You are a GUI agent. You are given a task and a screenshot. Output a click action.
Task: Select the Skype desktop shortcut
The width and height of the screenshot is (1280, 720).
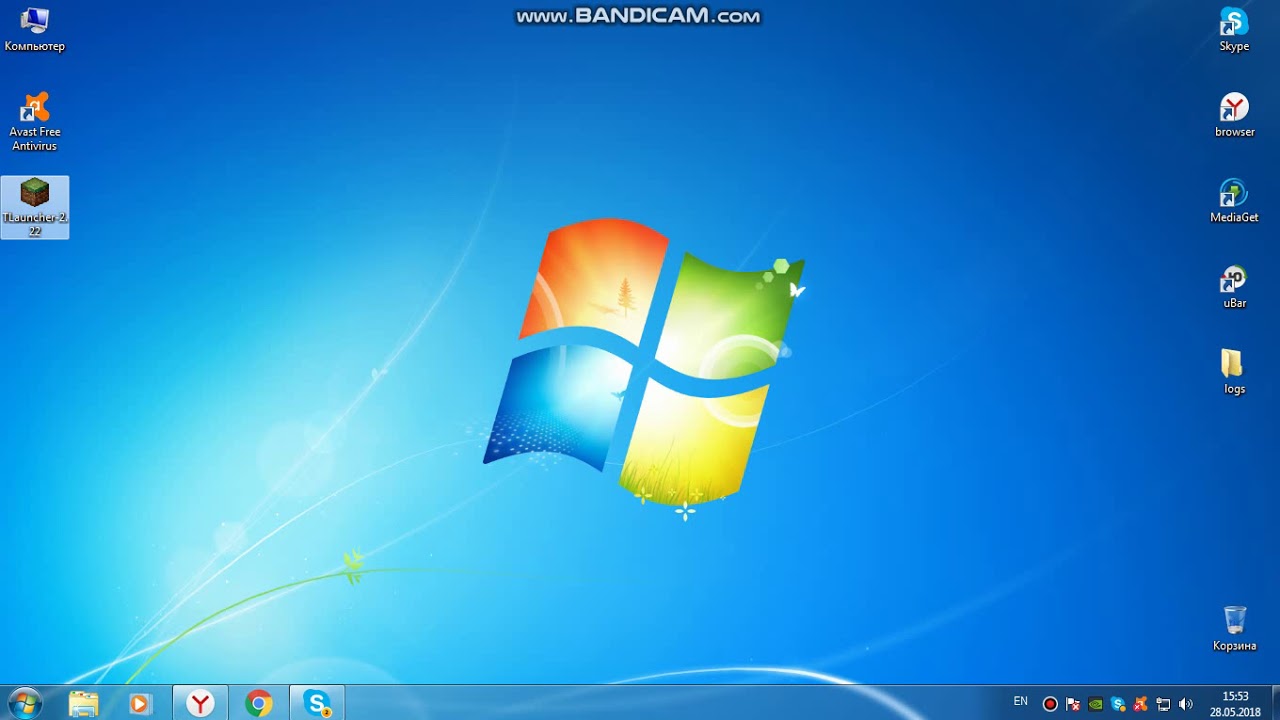tap(1234, 30)
